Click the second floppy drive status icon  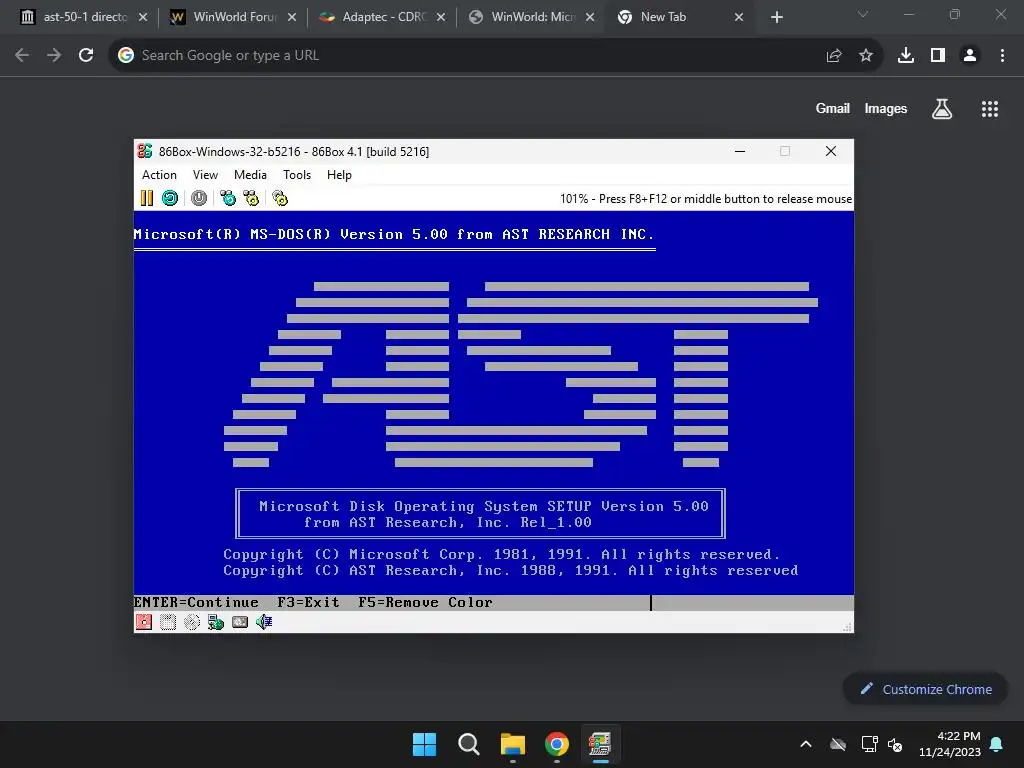point(168,622)
